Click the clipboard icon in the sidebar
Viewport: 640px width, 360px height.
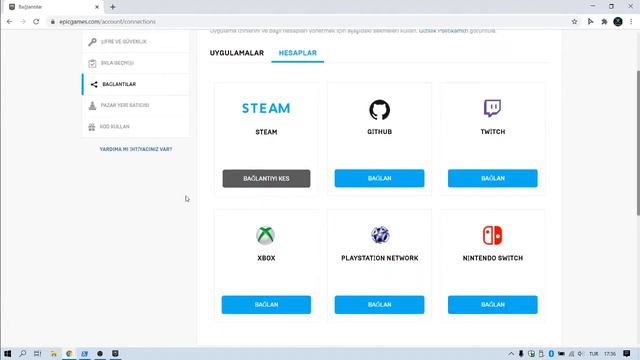[92, 63]
